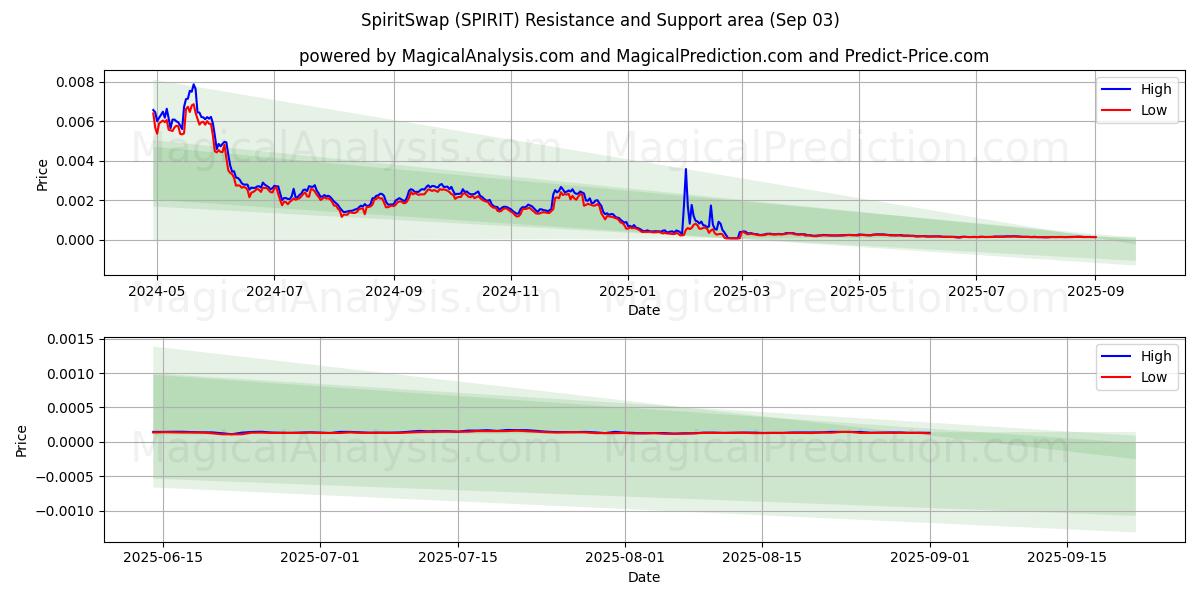The width and height of the screenshot is (1200, 600).
Task: Select the −0.0005 price tick label
Action: (67, 477)
